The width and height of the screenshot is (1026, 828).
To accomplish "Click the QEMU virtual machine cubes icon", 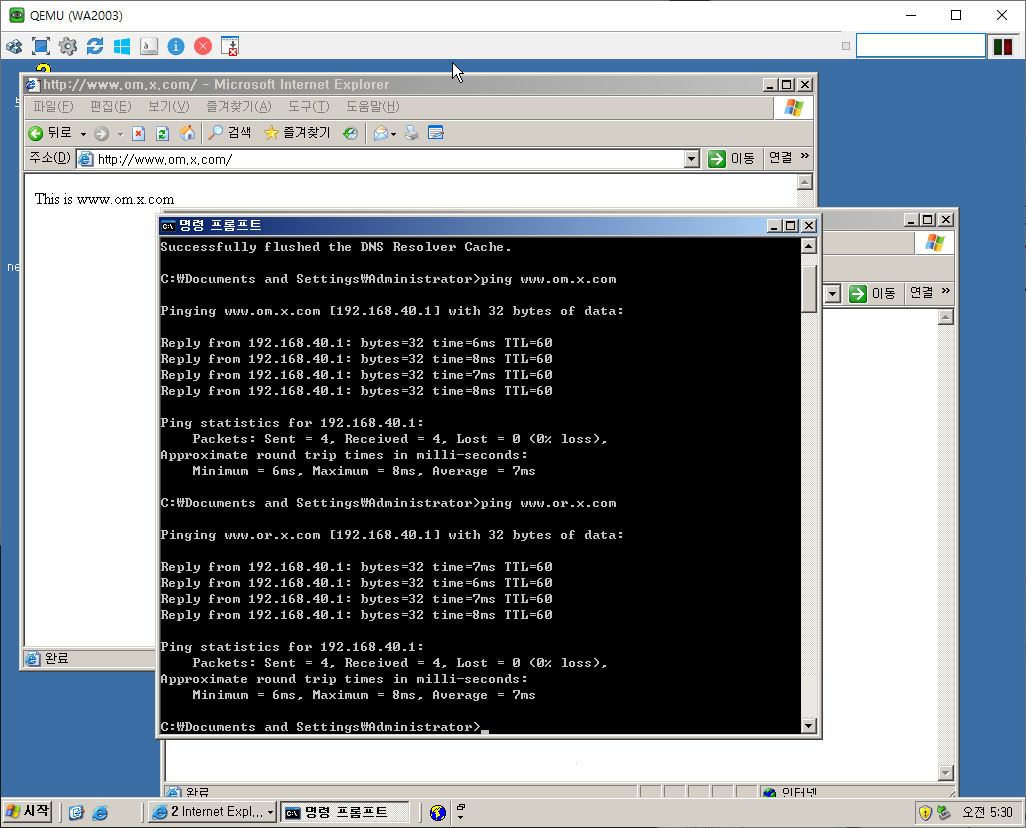I will coord(14,46).
